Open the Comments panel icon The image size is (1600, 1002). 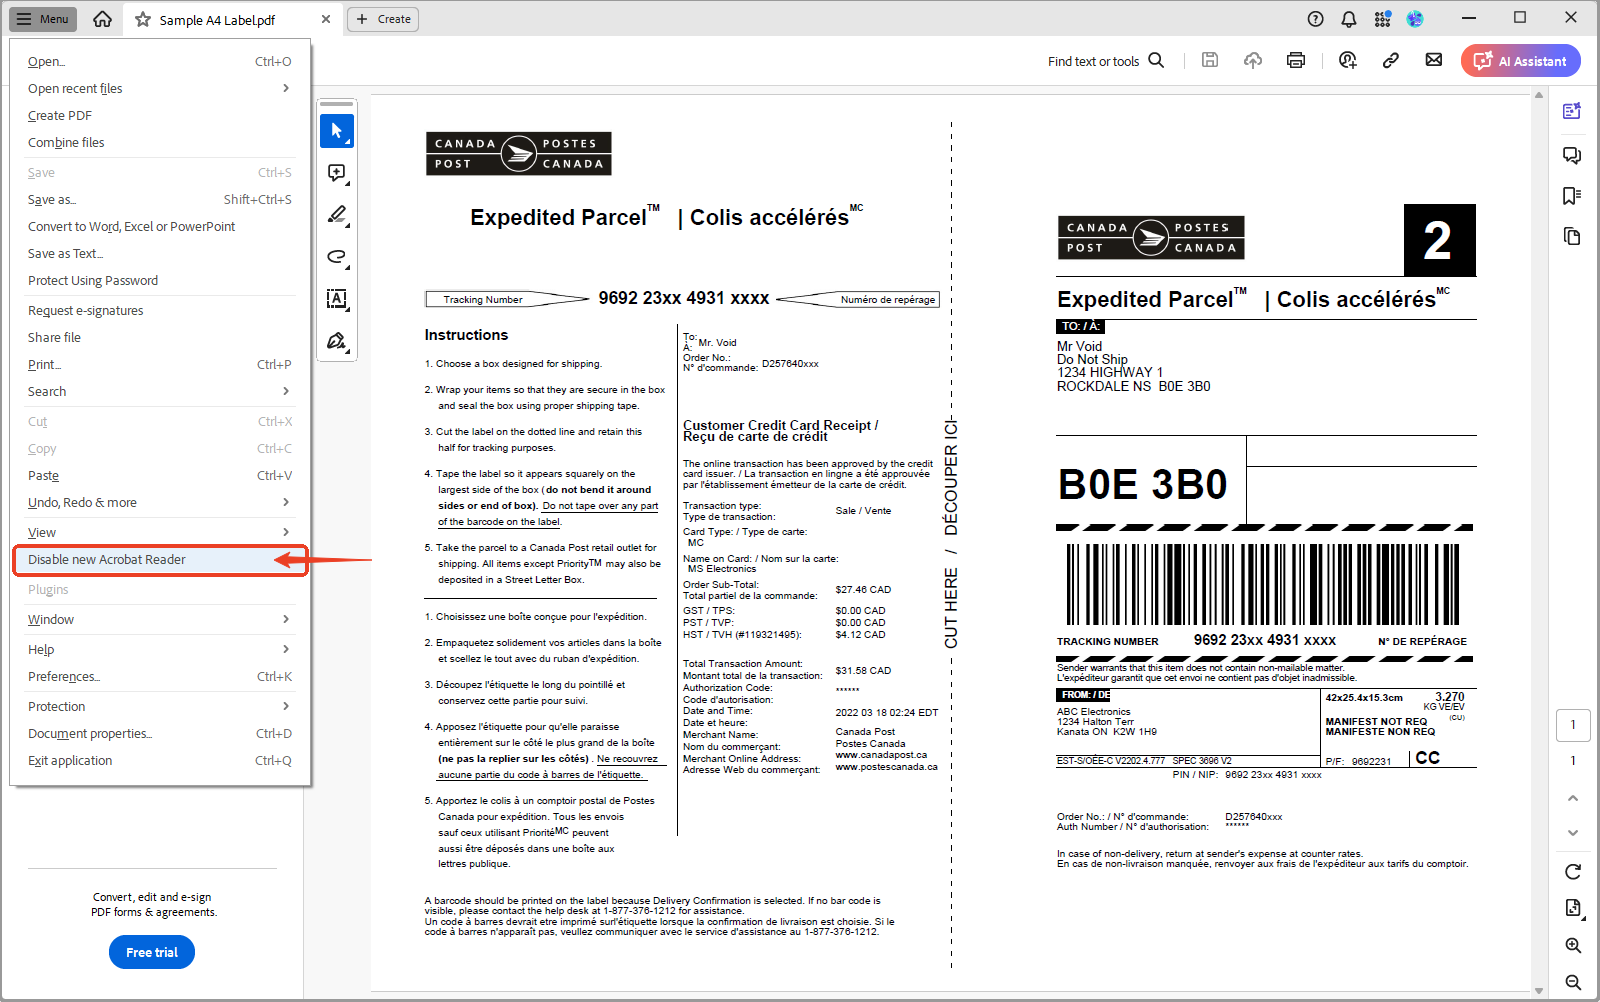(x=1572, y=155)
